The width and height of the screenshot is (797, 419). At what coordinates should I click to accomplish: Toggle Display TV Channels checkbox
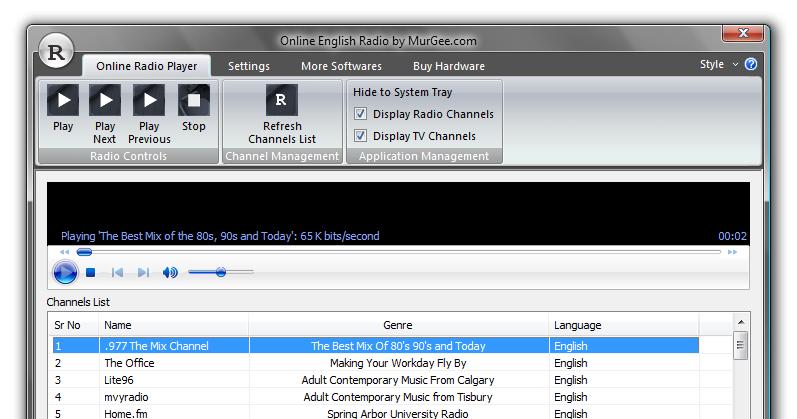click(361, 136)
